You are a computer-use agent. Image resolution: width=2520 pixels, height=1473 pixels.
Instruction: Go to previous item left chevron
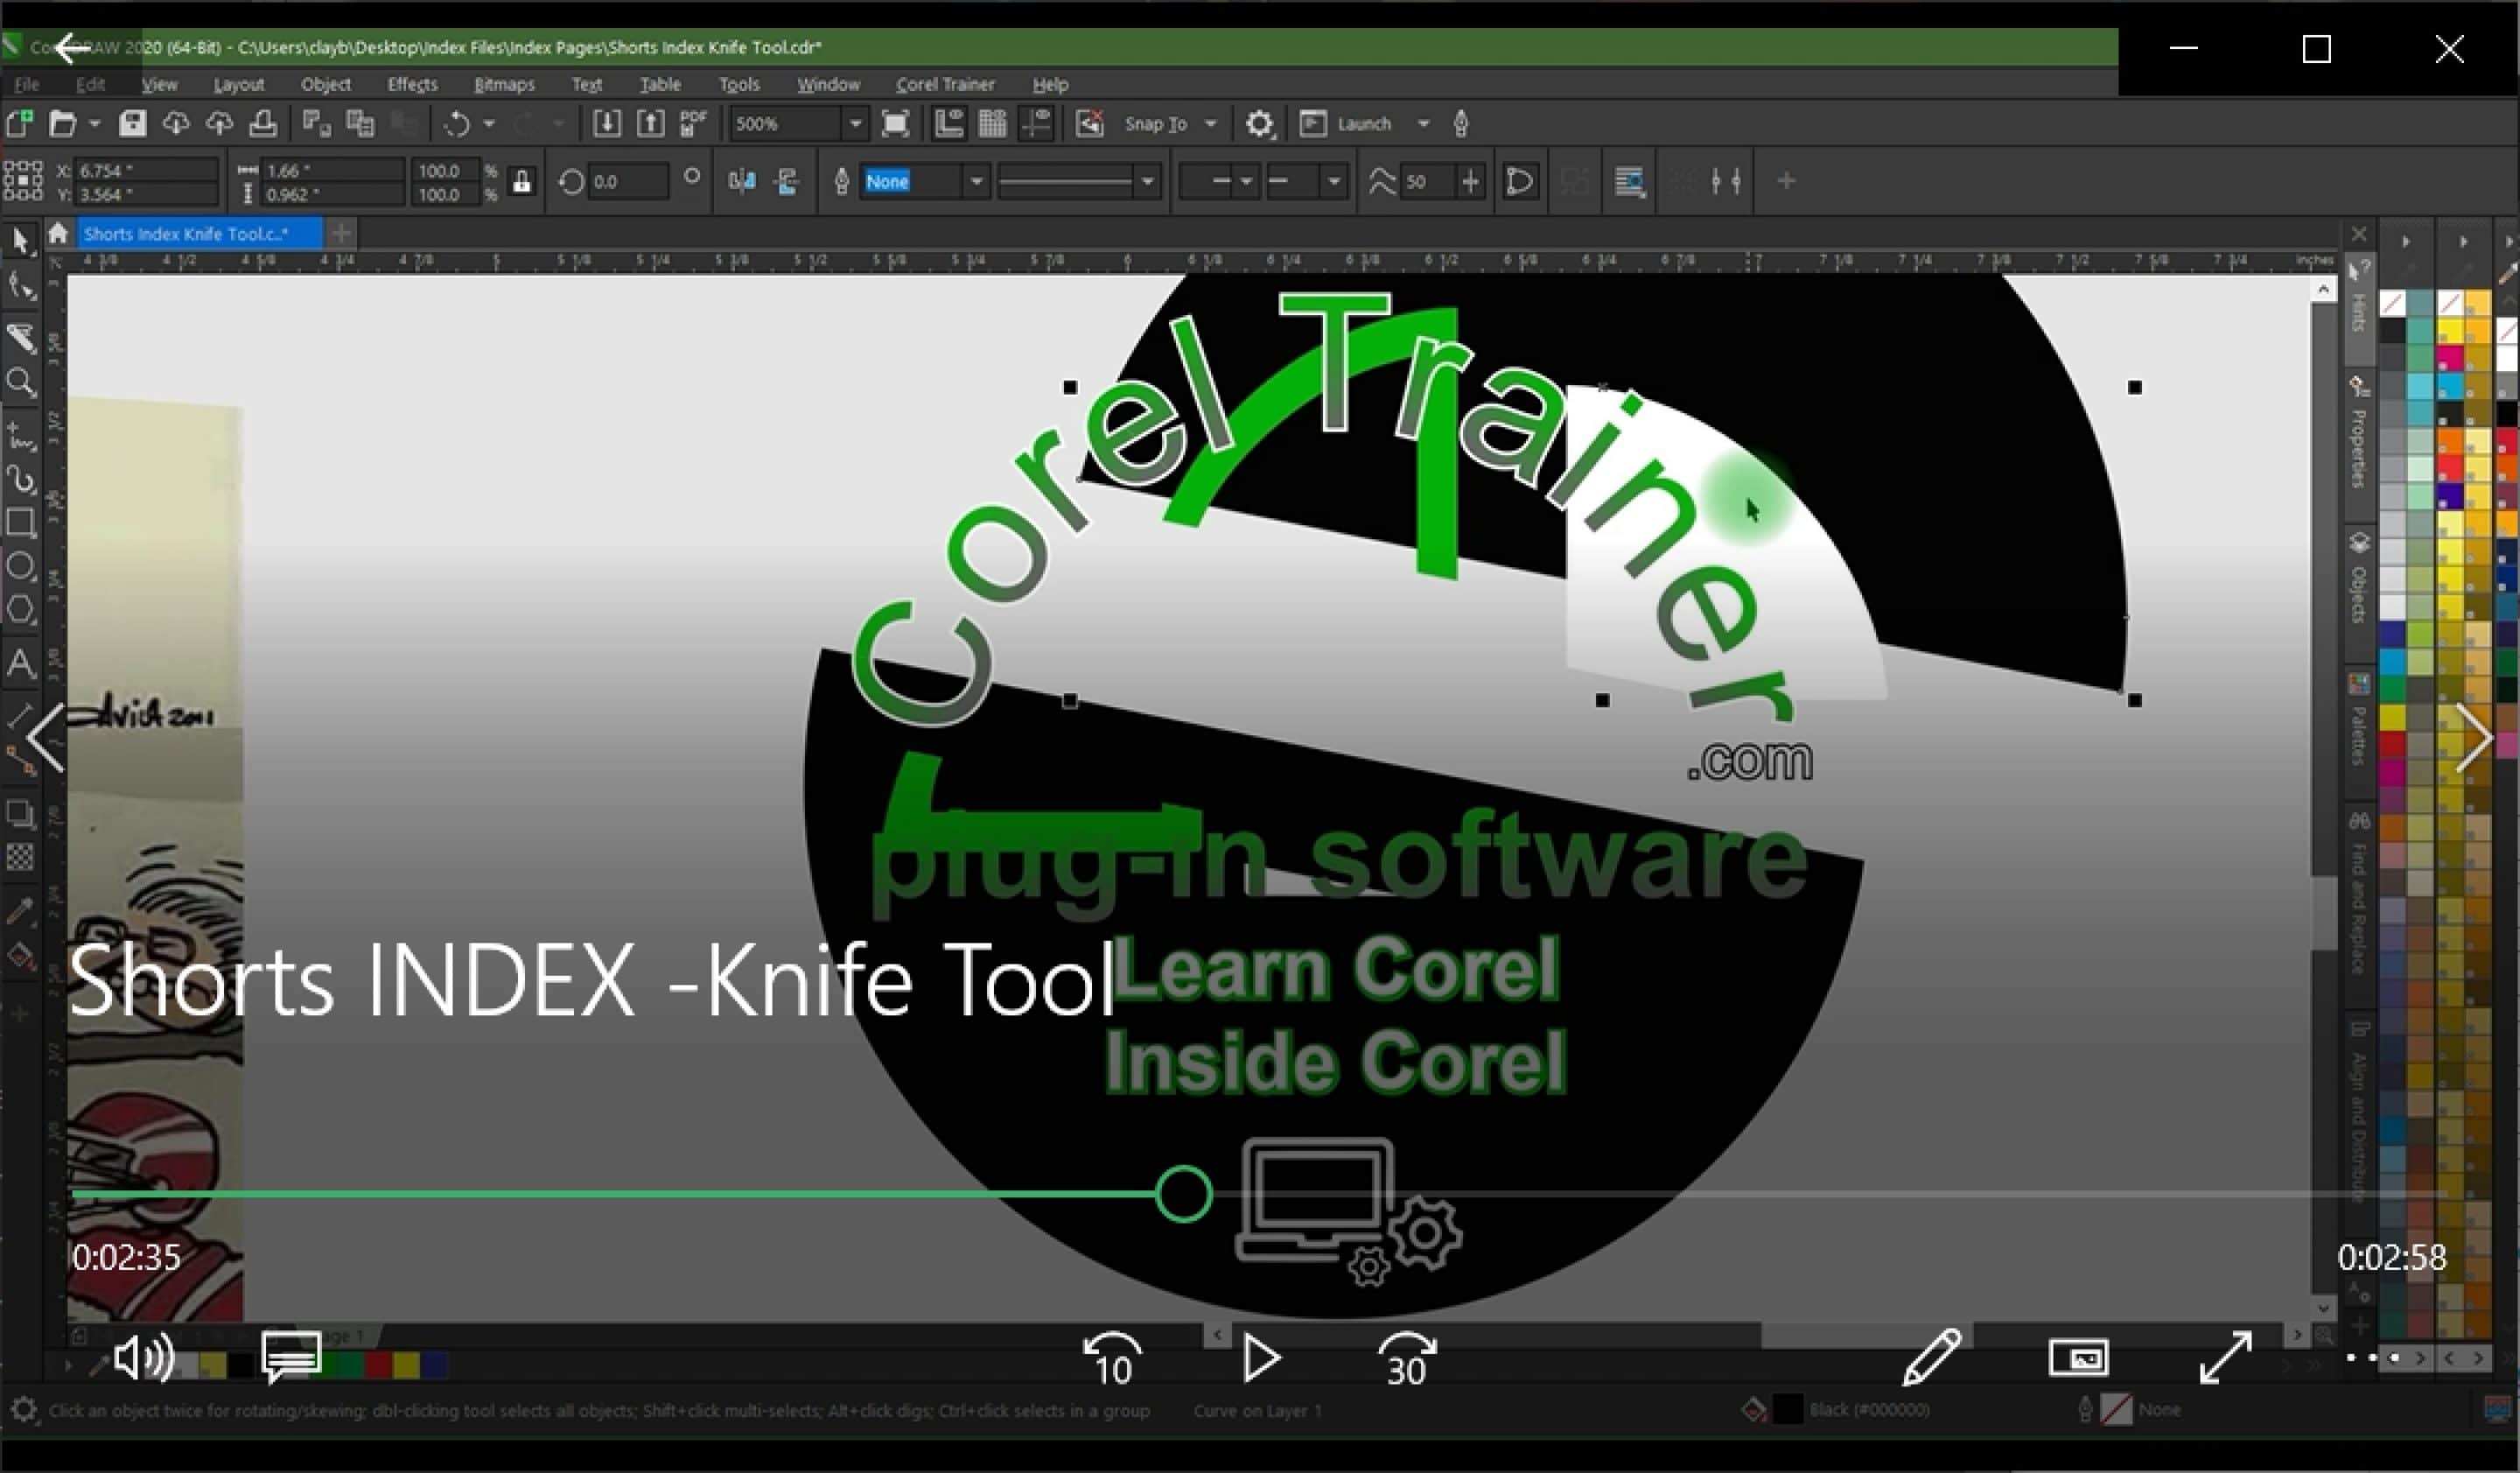(x=45, y=737)
